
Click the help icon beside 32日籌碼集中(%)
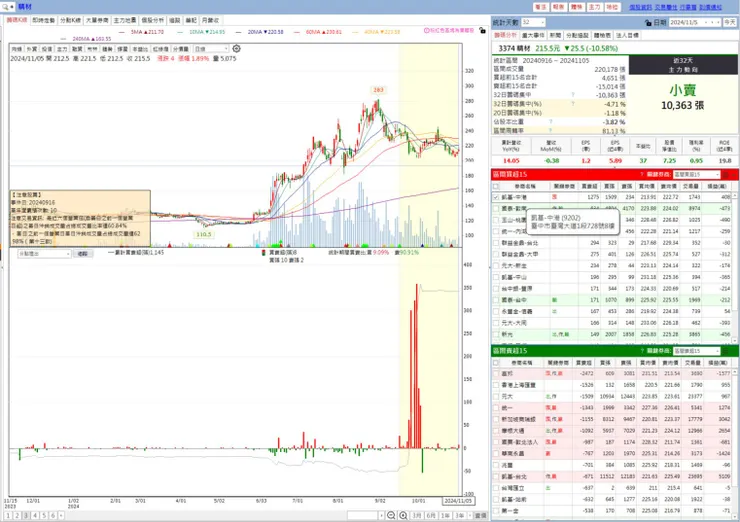[x=573, y=104]
